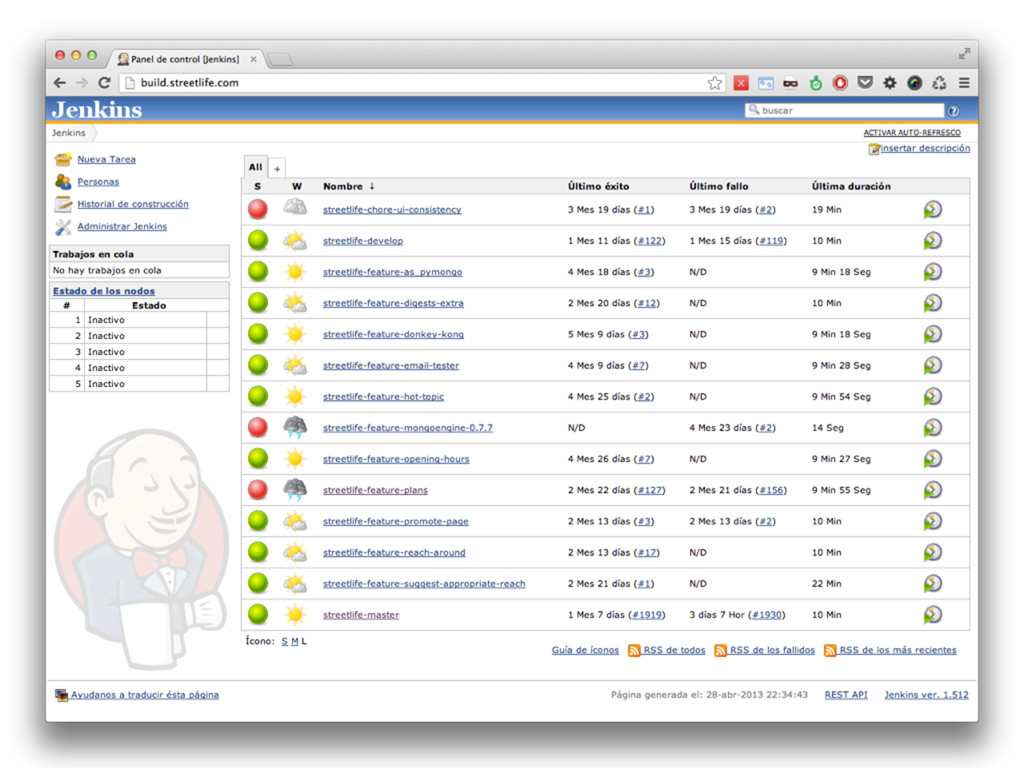Select the All view tab
This screenshot has height=768, width=1024.
tap(255, 167)
